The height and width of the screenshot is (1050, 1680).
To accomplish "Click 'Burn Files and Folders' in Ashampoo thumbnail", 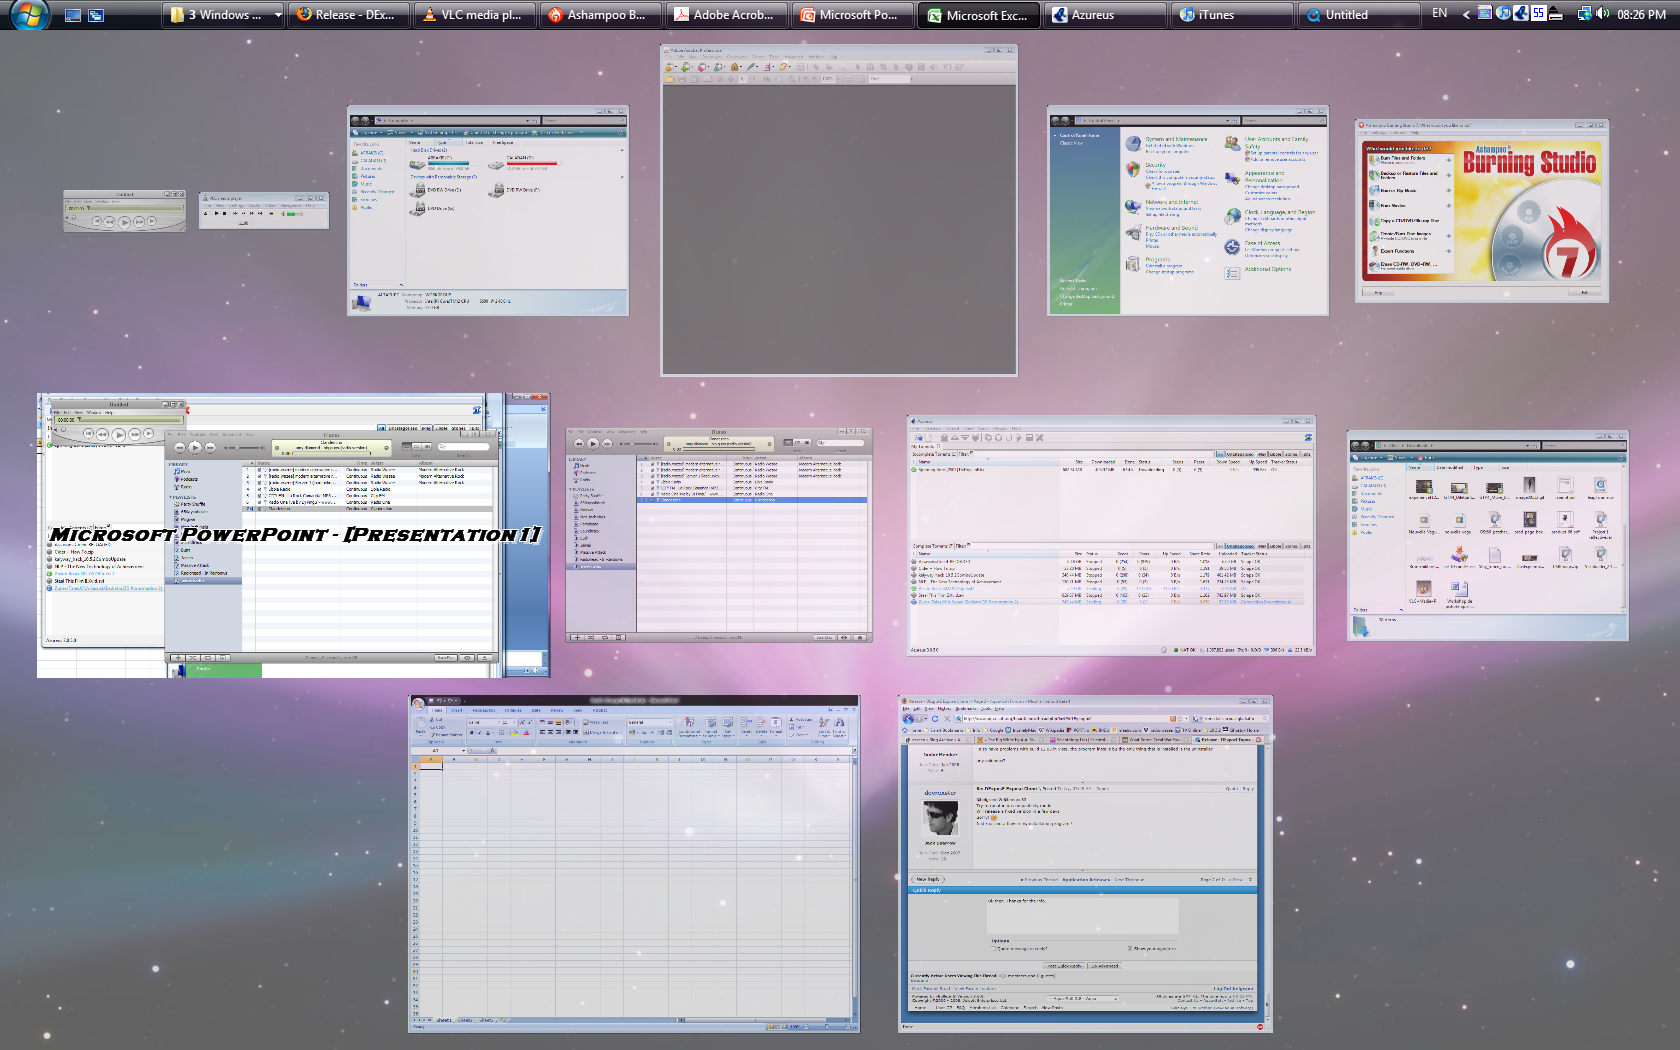I will pos(1408,159).
